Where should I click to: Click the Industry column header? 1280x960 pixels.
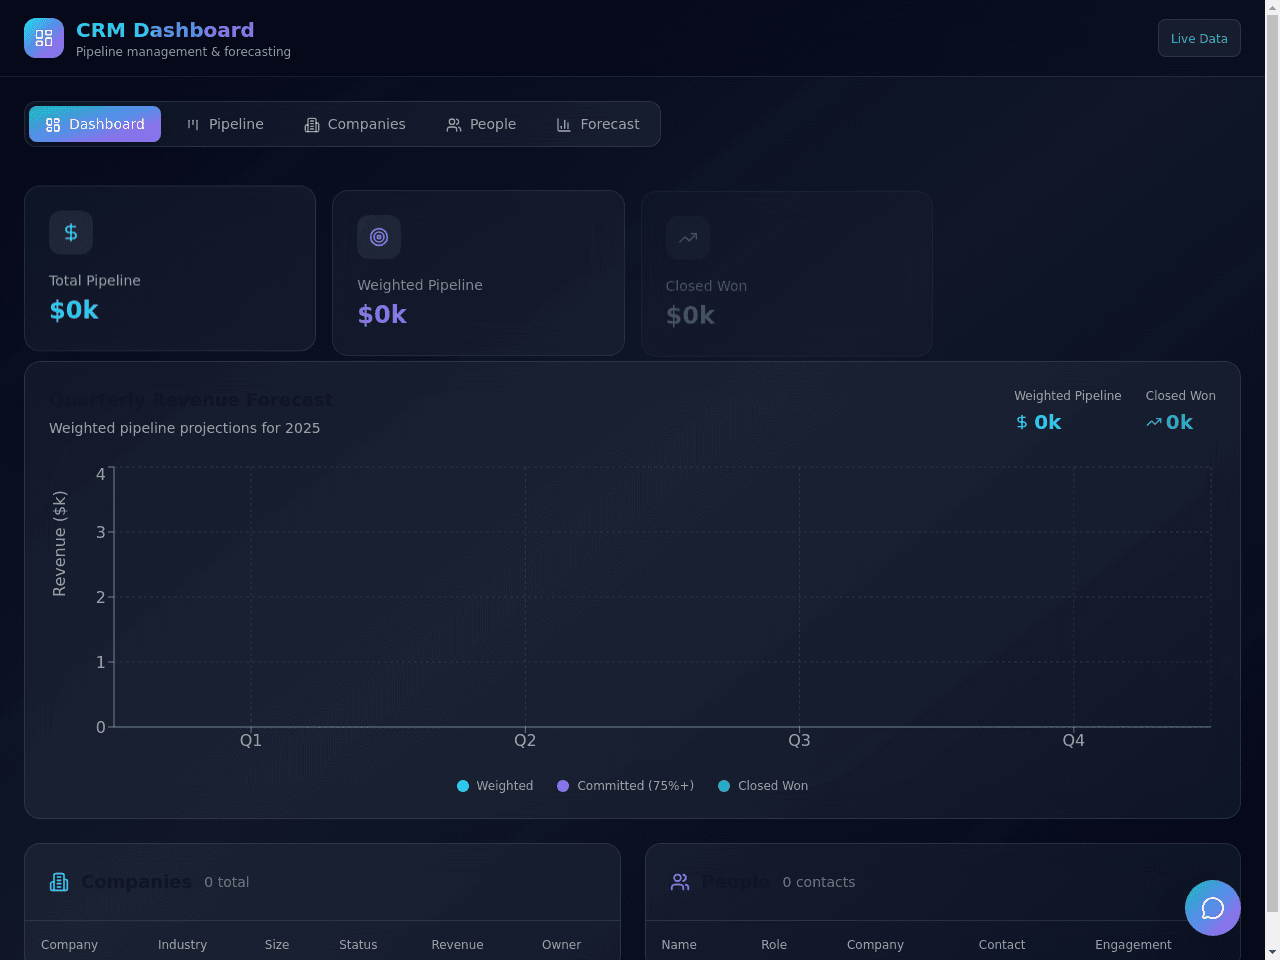182,945
